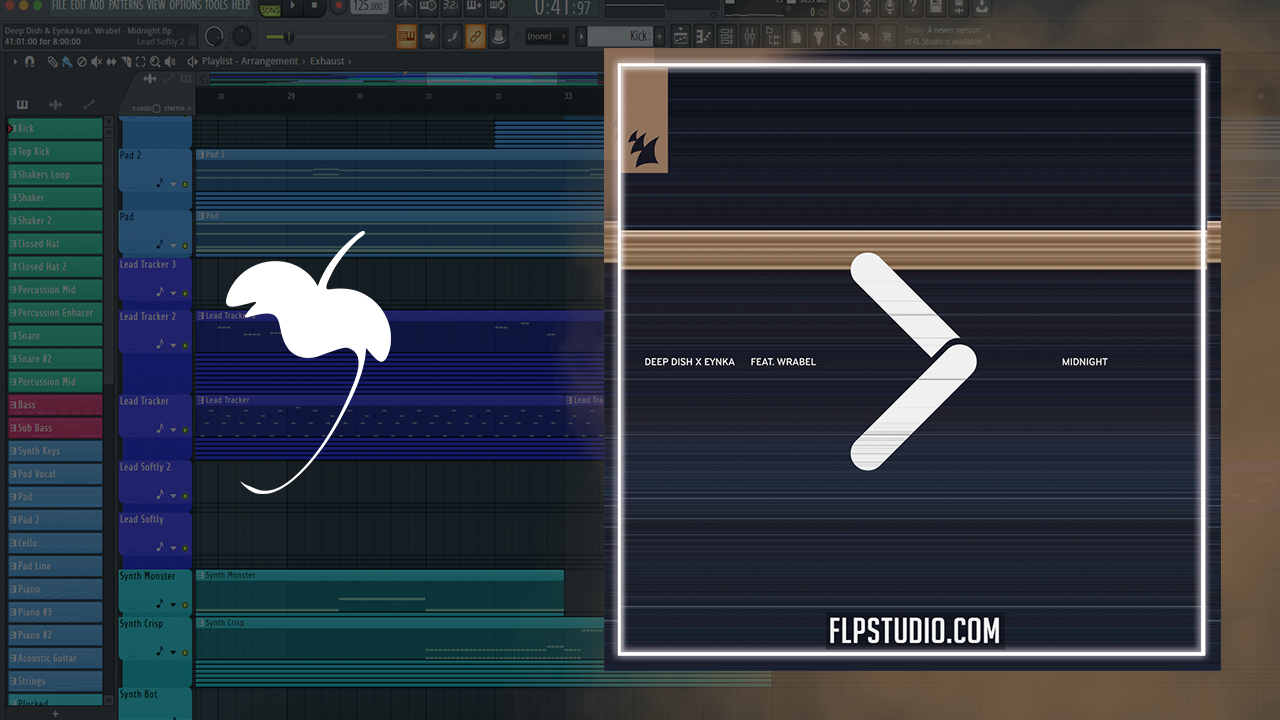Image resolution: width=1280 pixels, height=720 pixels.
Task: Toggle the multilink to controllers icon
Action: (452, 37)
